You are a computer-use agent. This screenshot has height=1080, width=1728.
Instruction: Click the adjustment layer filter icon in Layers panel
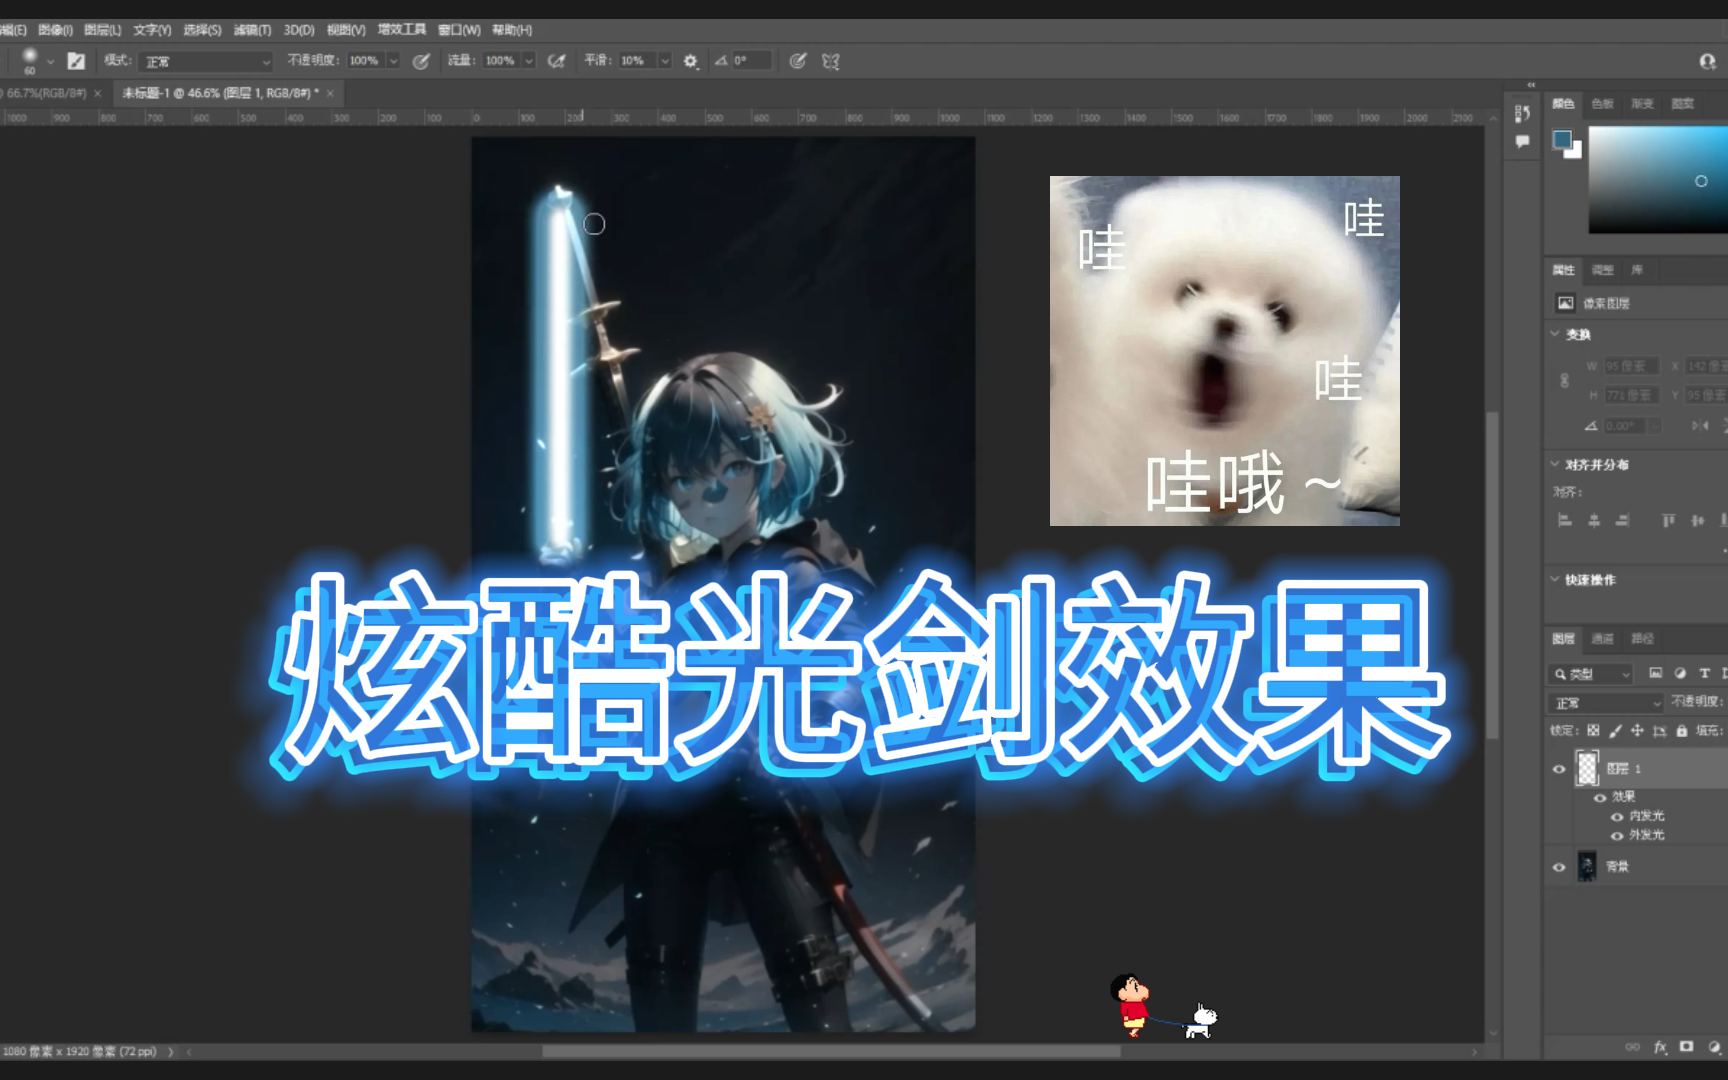1681,673
